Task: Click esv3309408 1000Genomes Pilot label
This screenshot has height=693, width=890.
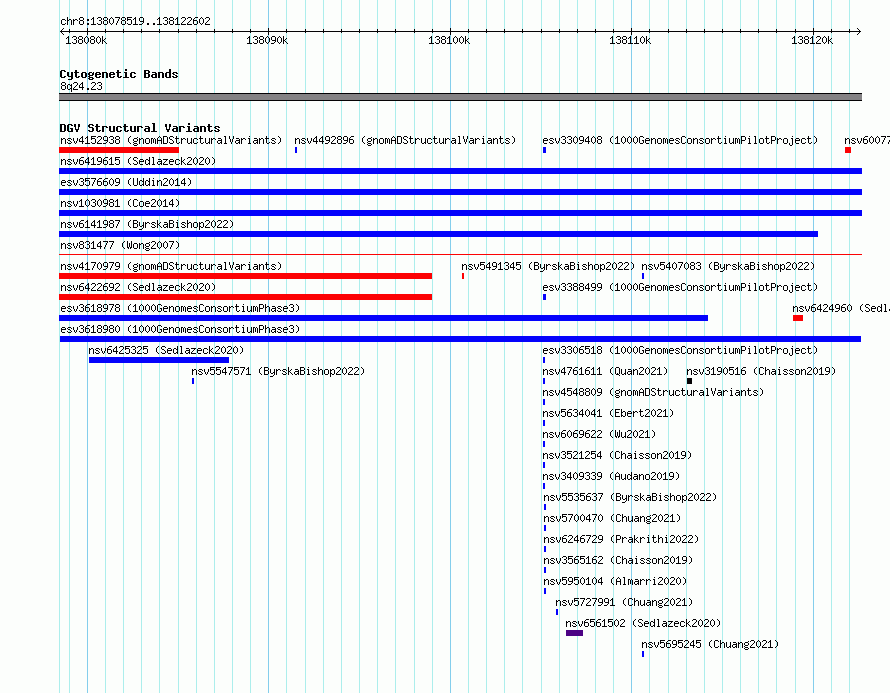Action: point(680,140)
